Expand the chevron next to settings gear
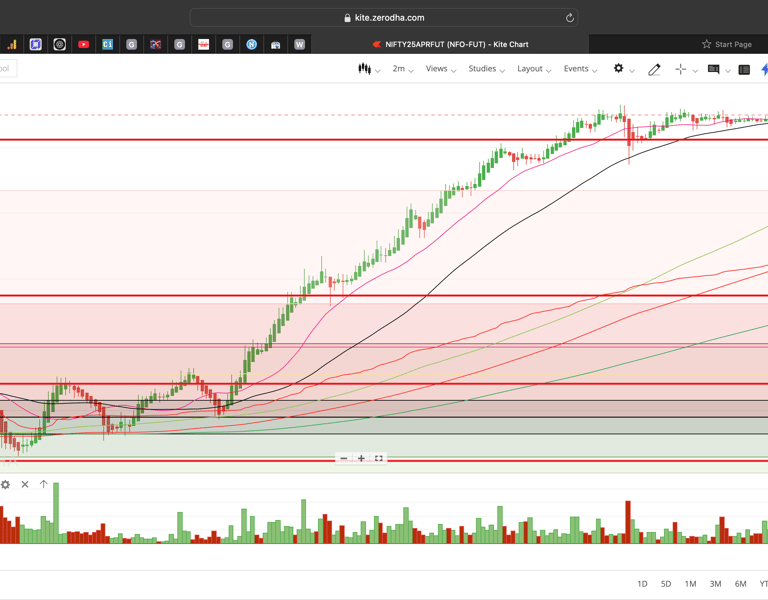The image size is (768, 600). point(632,71)
